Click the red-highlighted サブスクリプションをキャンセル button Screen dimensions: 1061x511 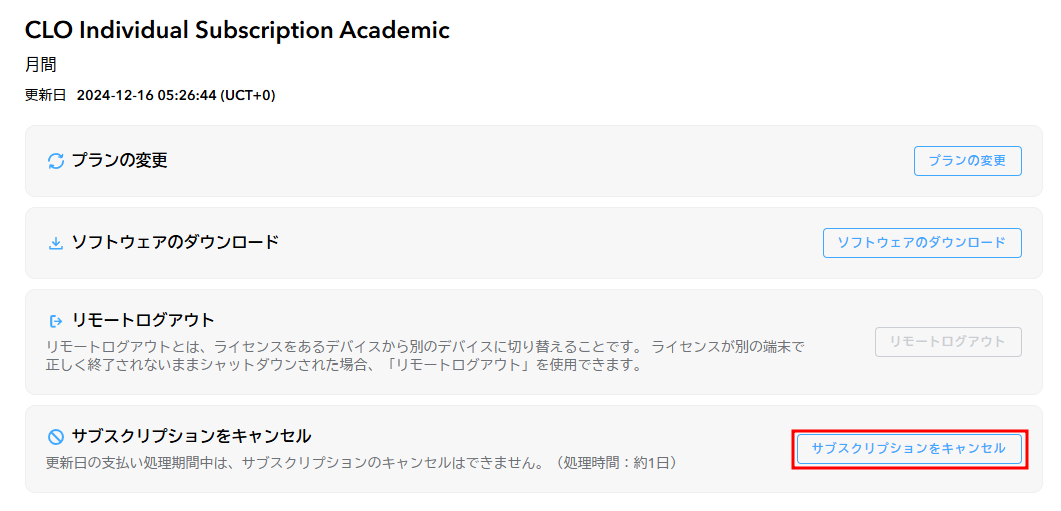click(x=909, y=449)
